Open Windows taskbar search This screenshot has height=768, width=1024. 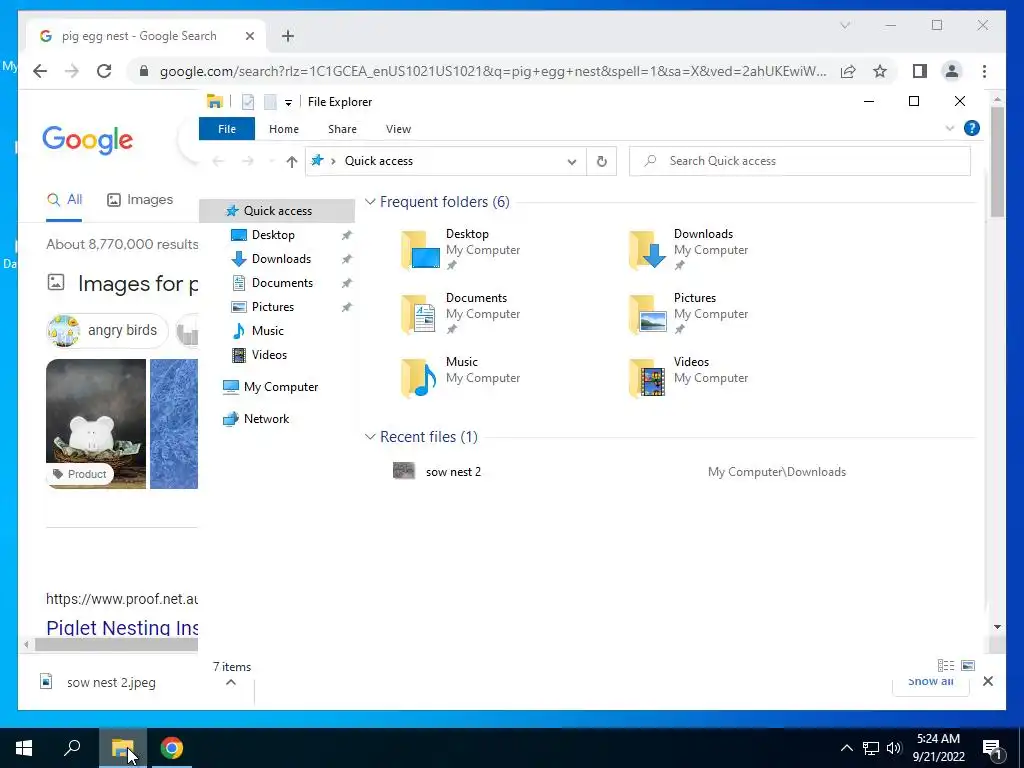pos(72,748)
